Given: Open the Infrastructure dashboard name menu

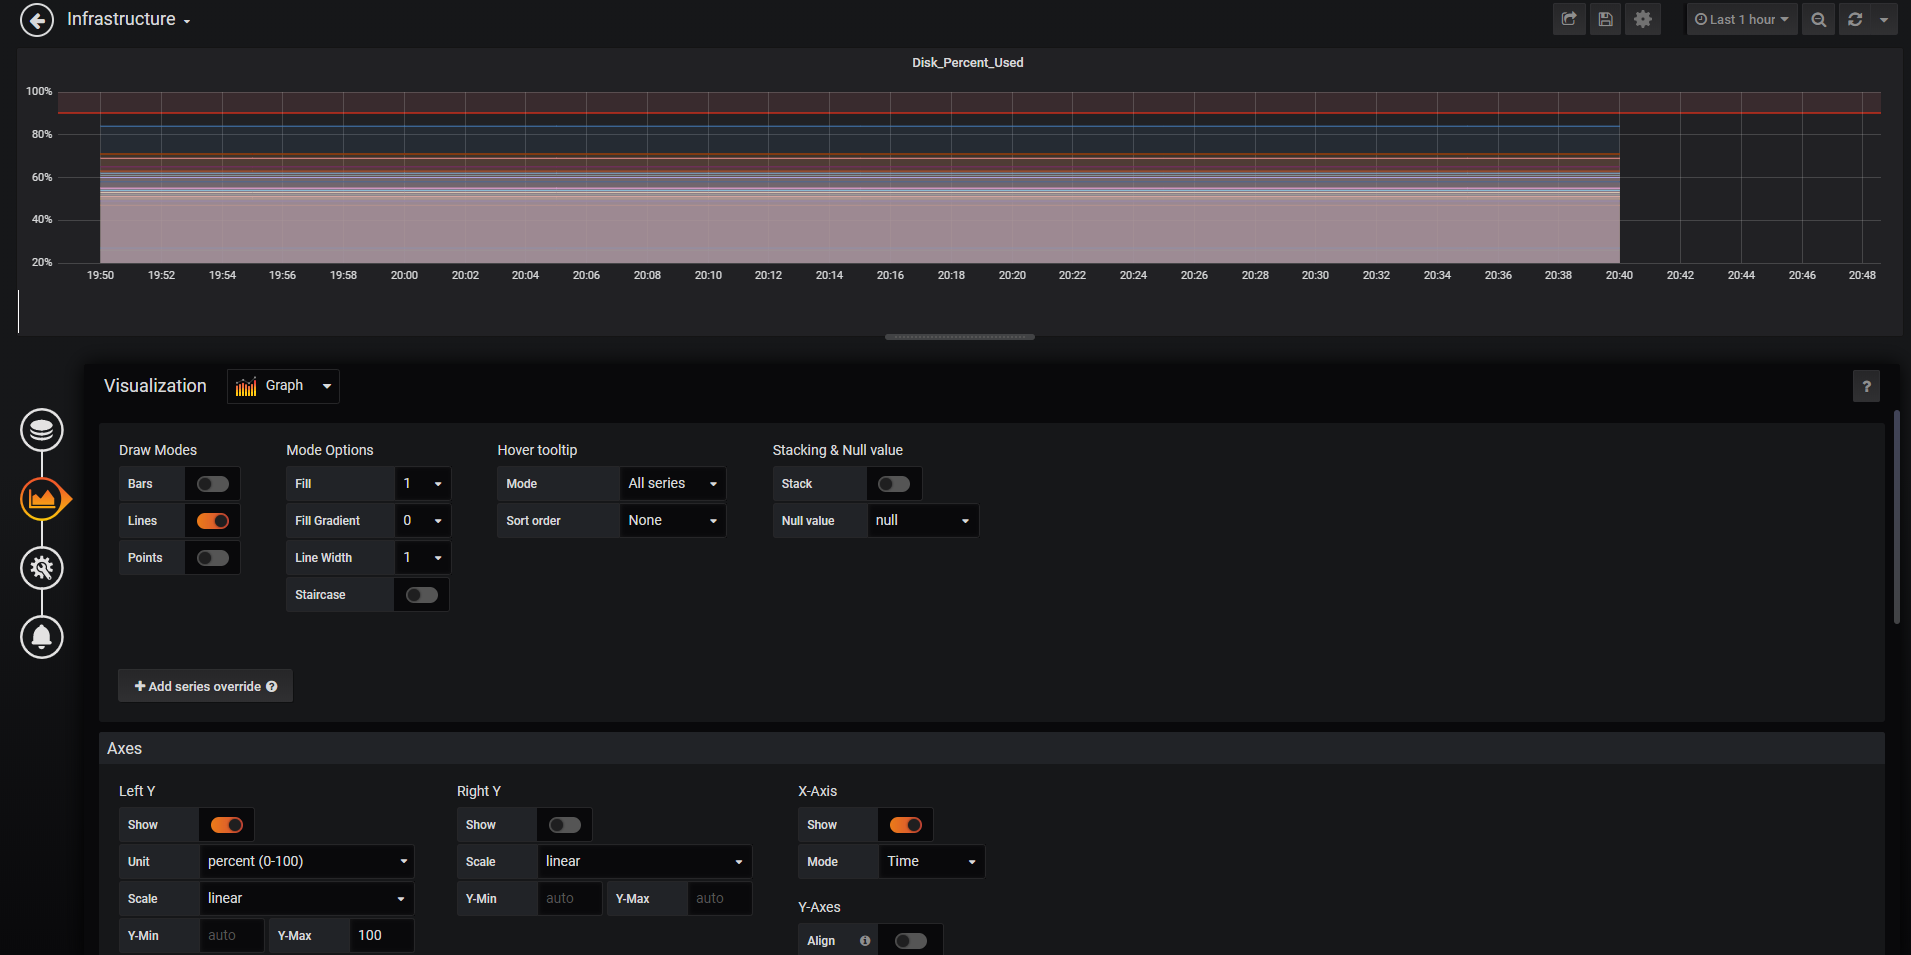Looking at the screenshot, I should (128, 19).
